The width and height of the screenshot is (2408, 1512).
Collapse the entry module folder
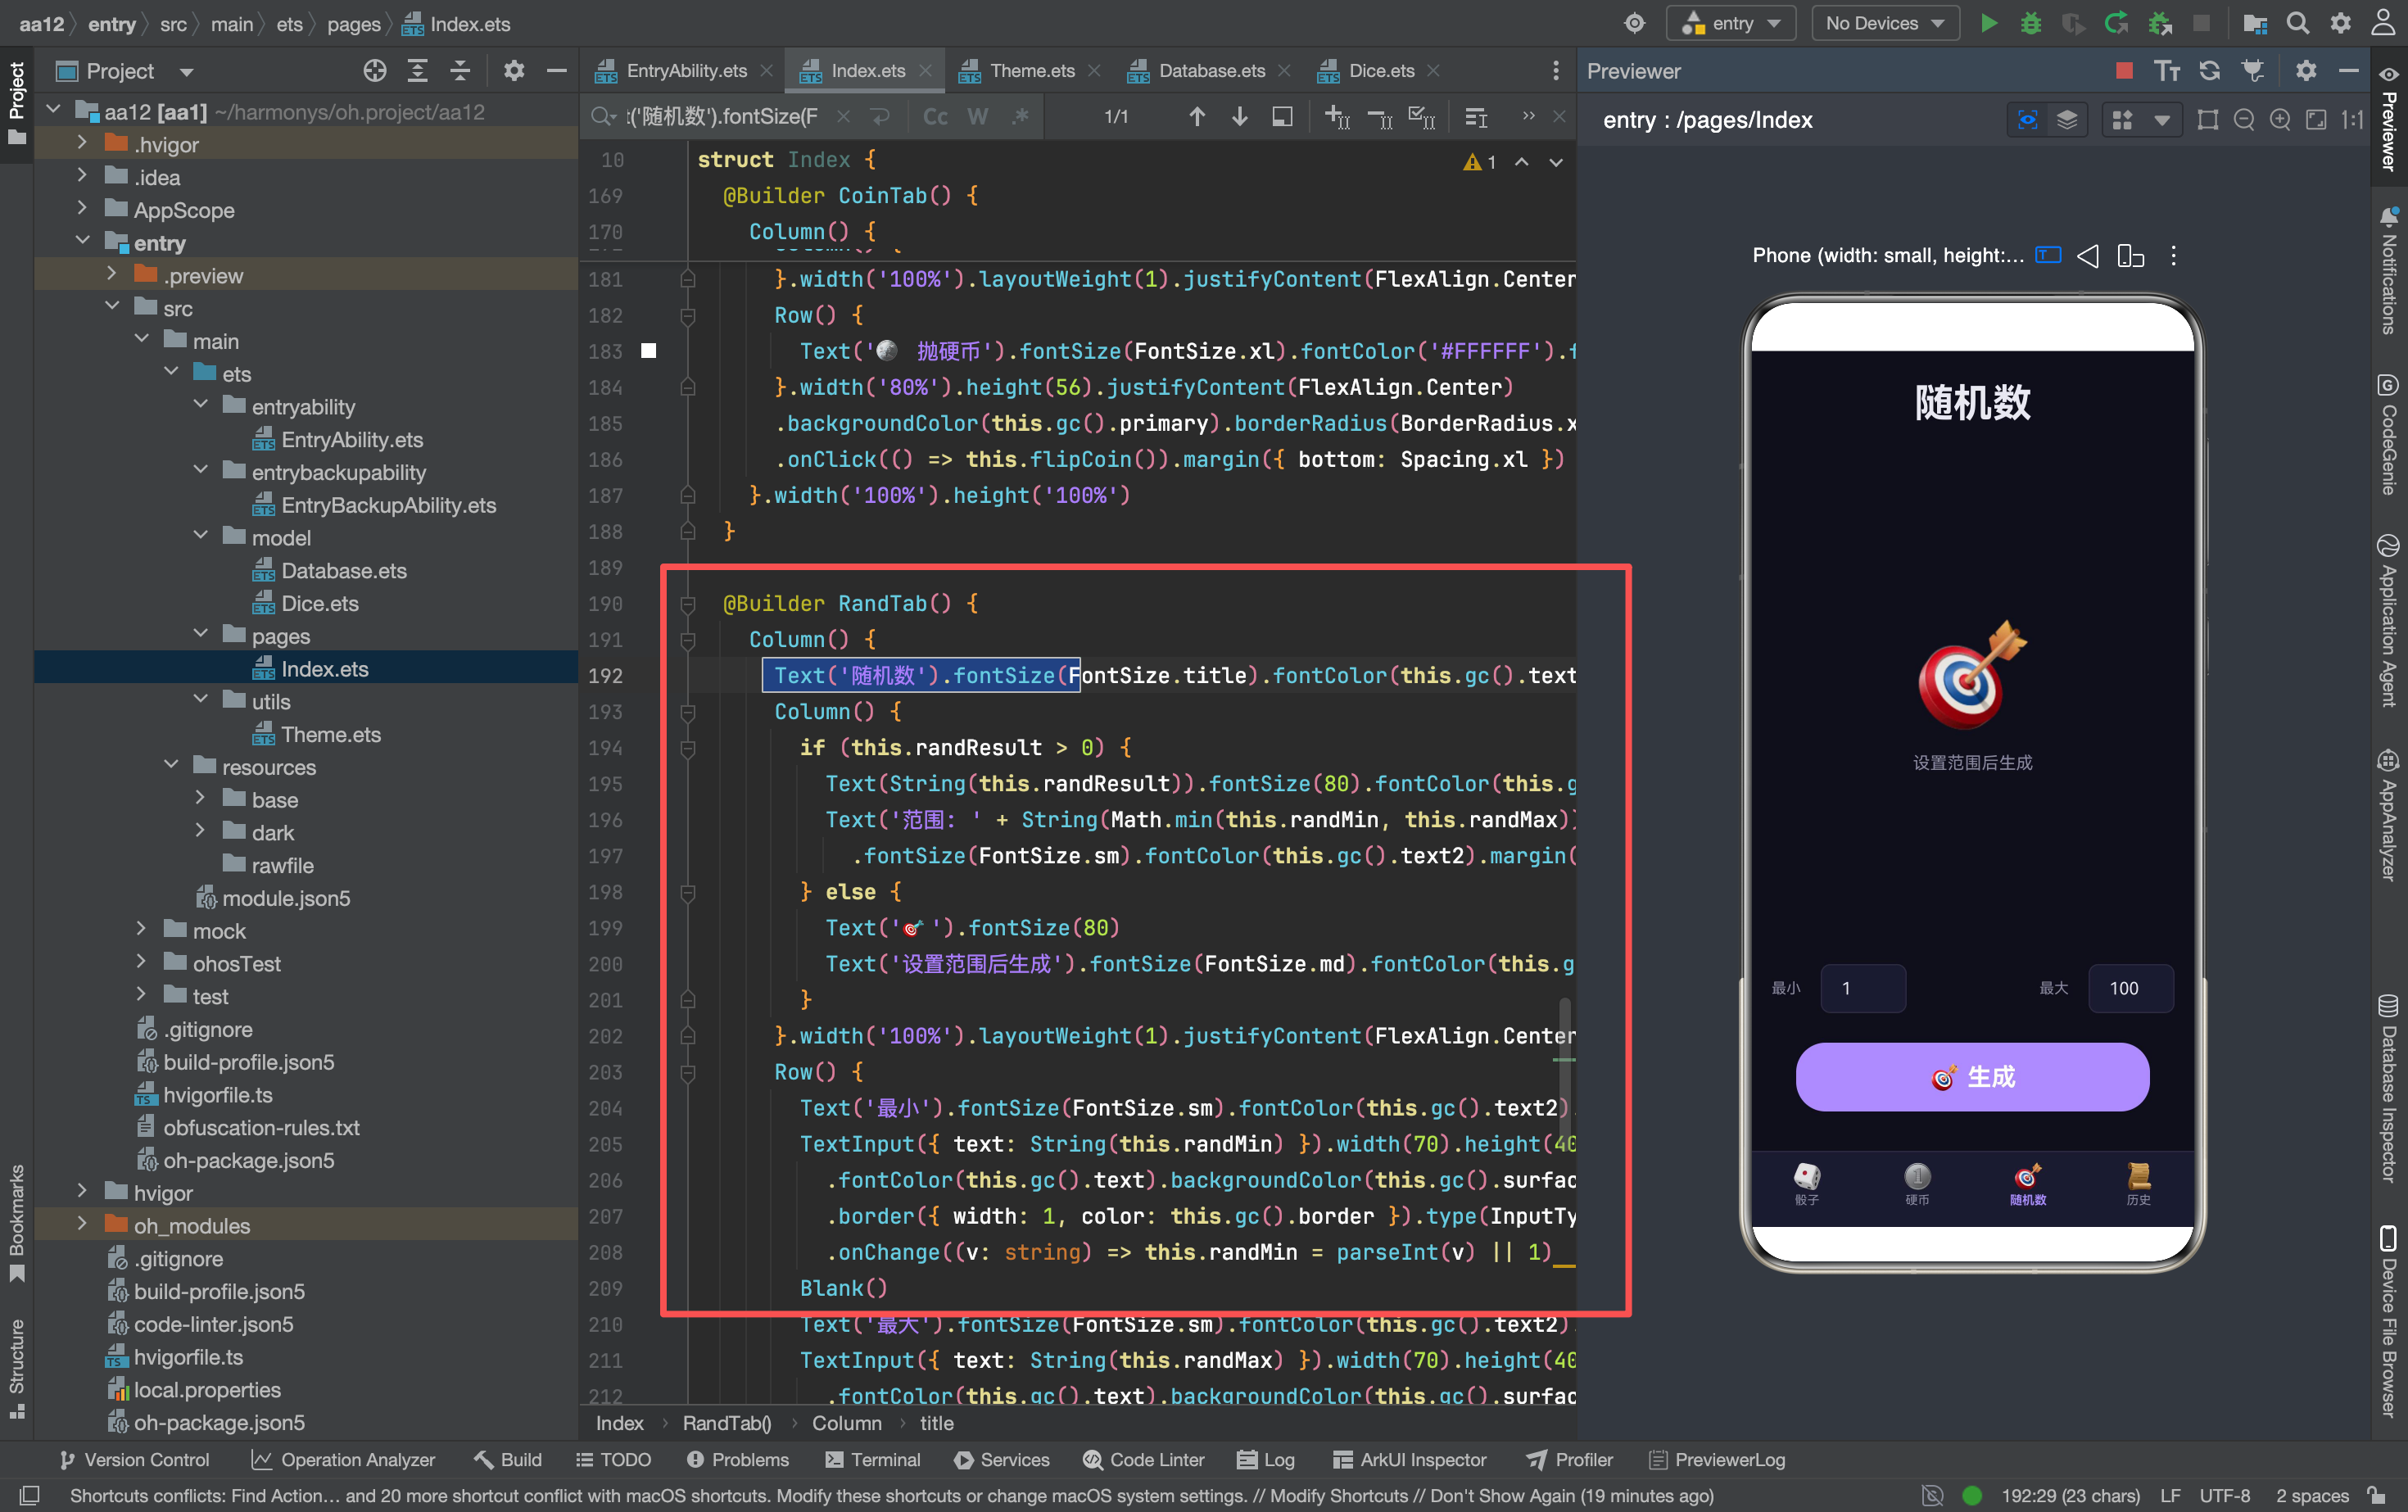pos(83,242)
